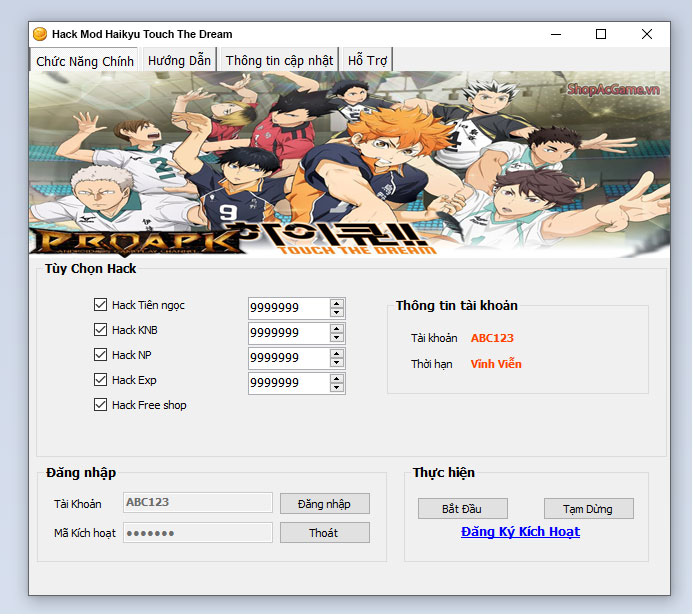Open the Đăng Ký Kích Hoạt link

tap(520, 532)
